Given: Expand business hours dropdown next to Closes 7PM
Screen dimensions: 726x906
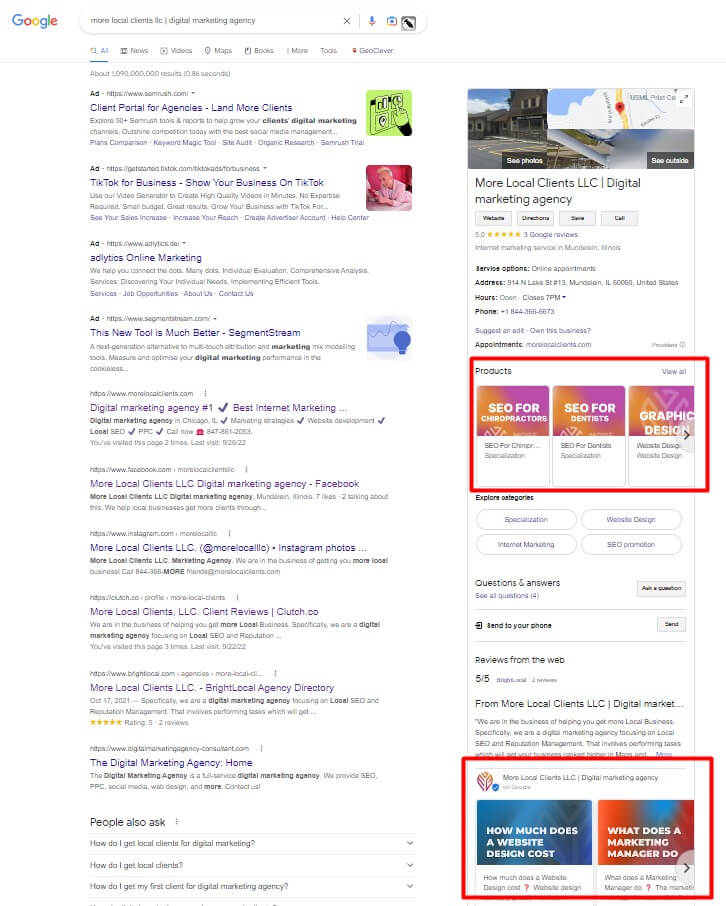Looking at the screenshot, I should (564, 298).
